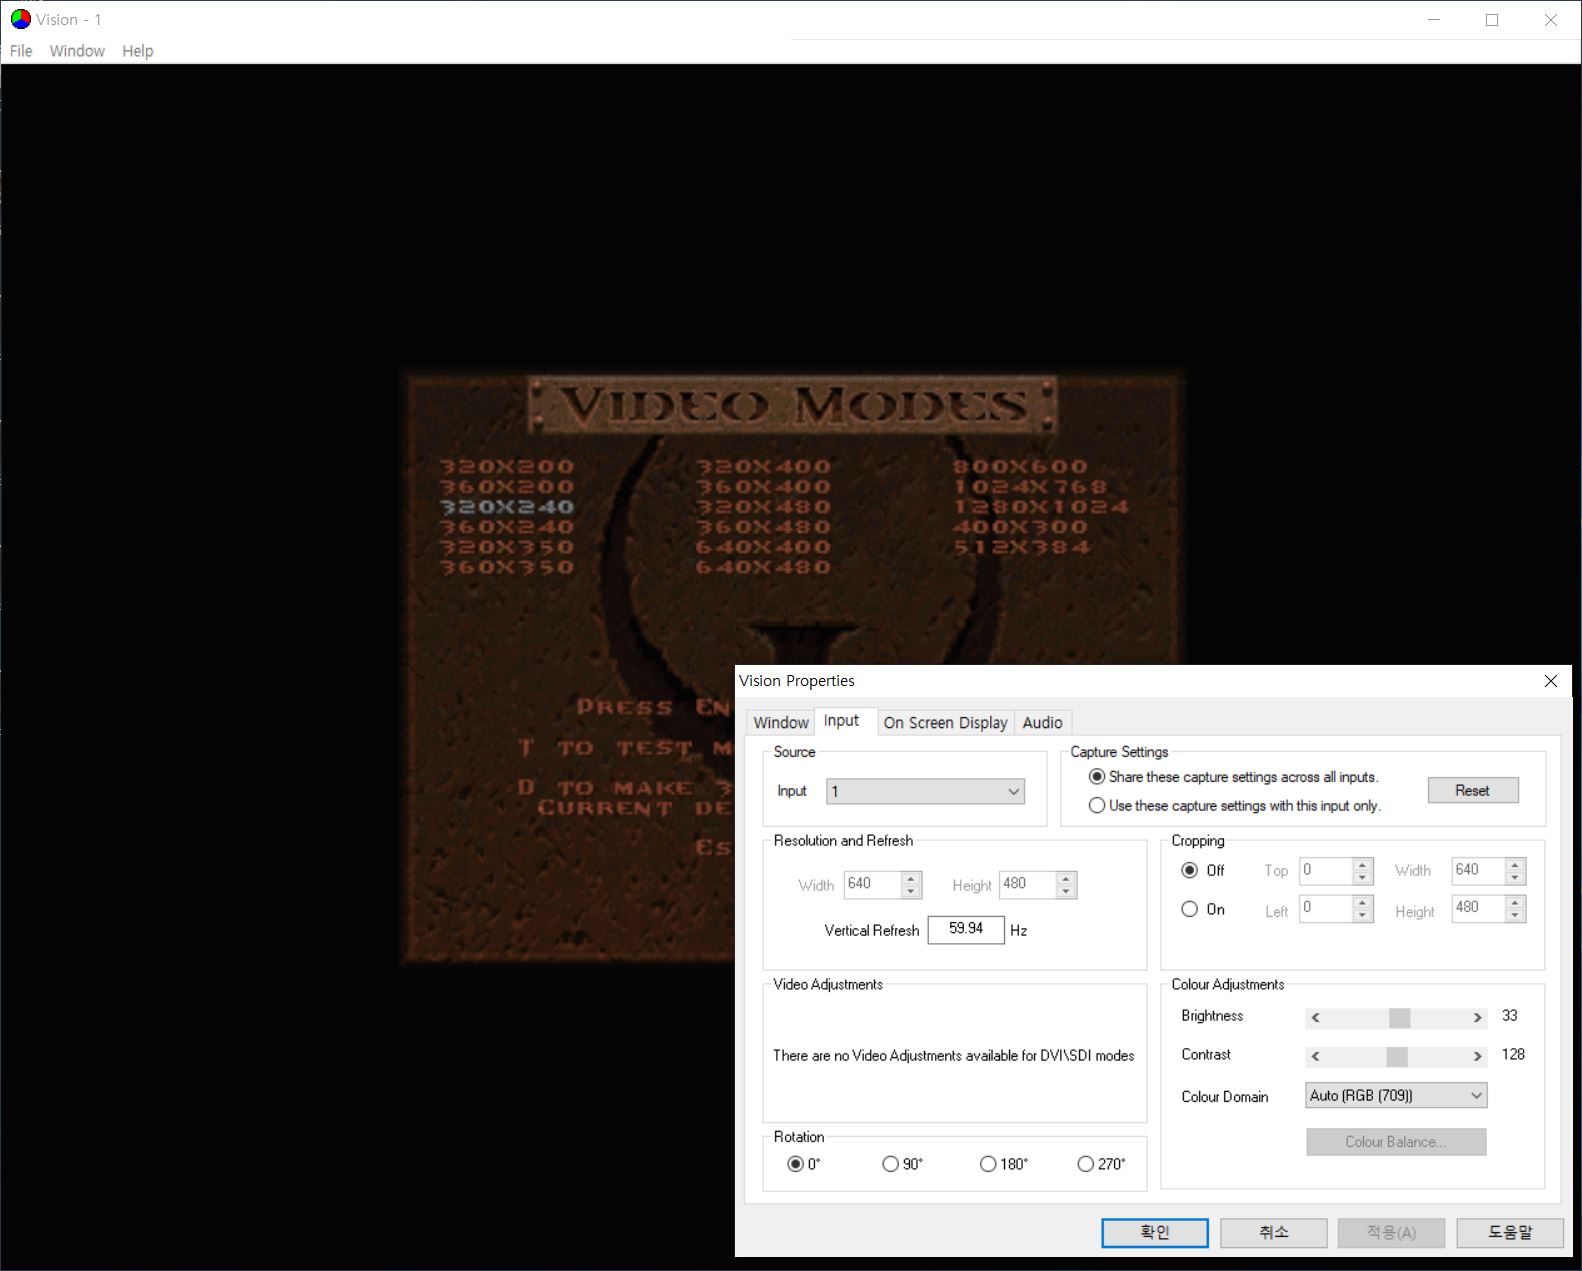Click the Vertical Refresh field showing 59.94
The image size is (1582, 1271).
[x=966, y=929]
